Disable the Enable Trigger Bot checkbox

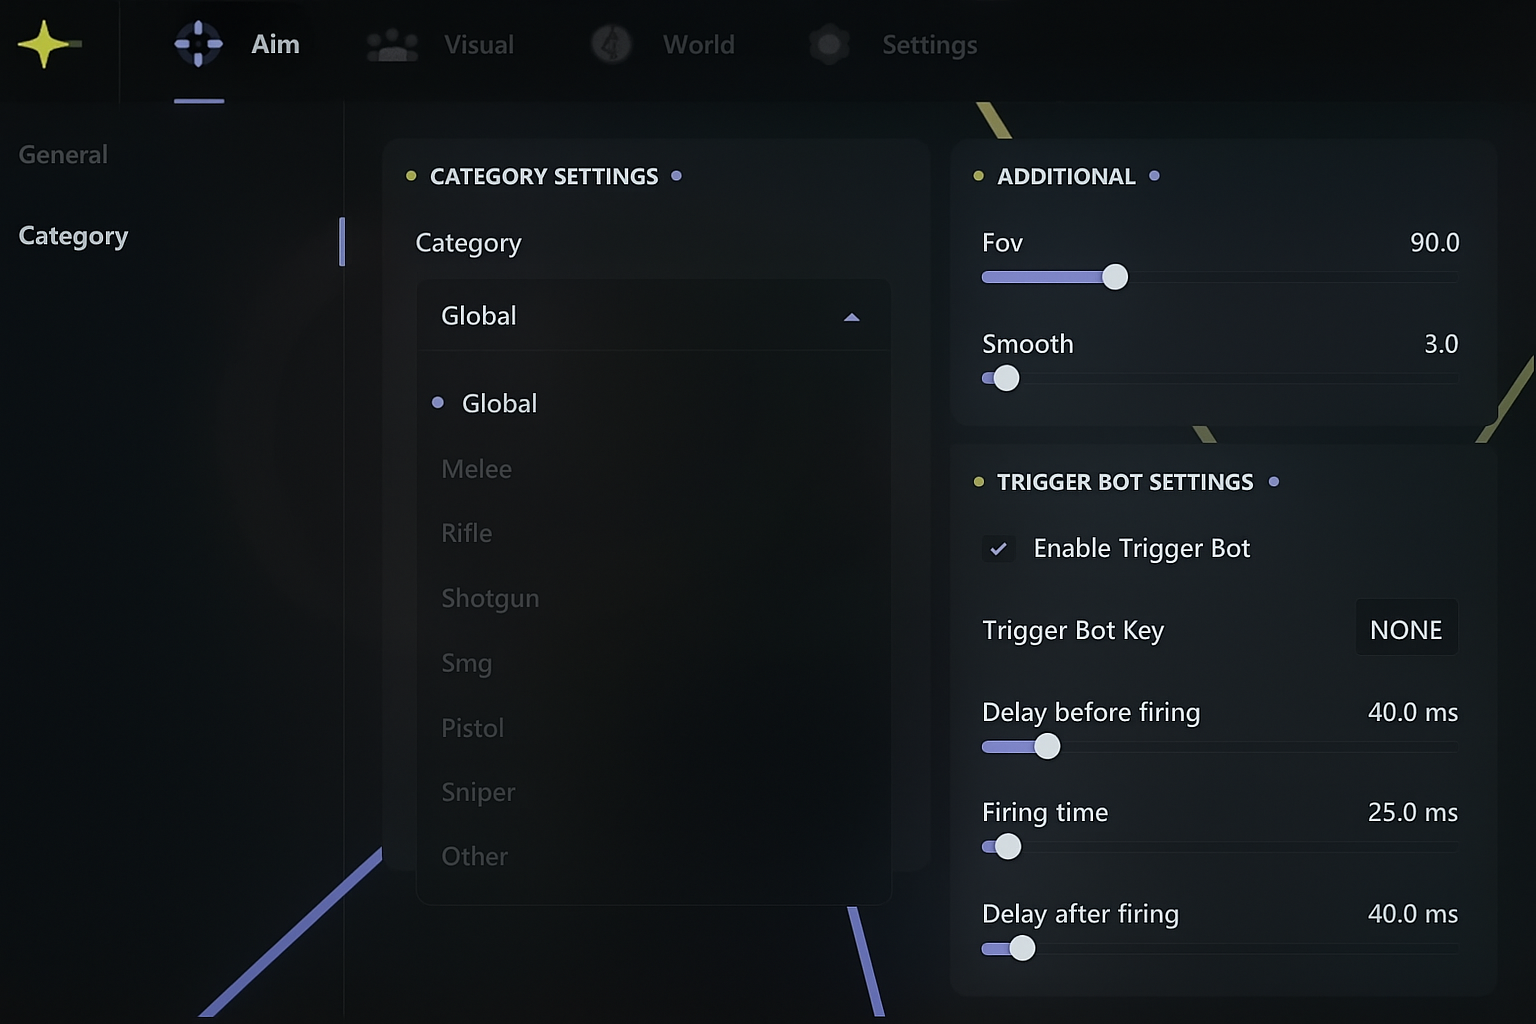[x=998, y=549]
